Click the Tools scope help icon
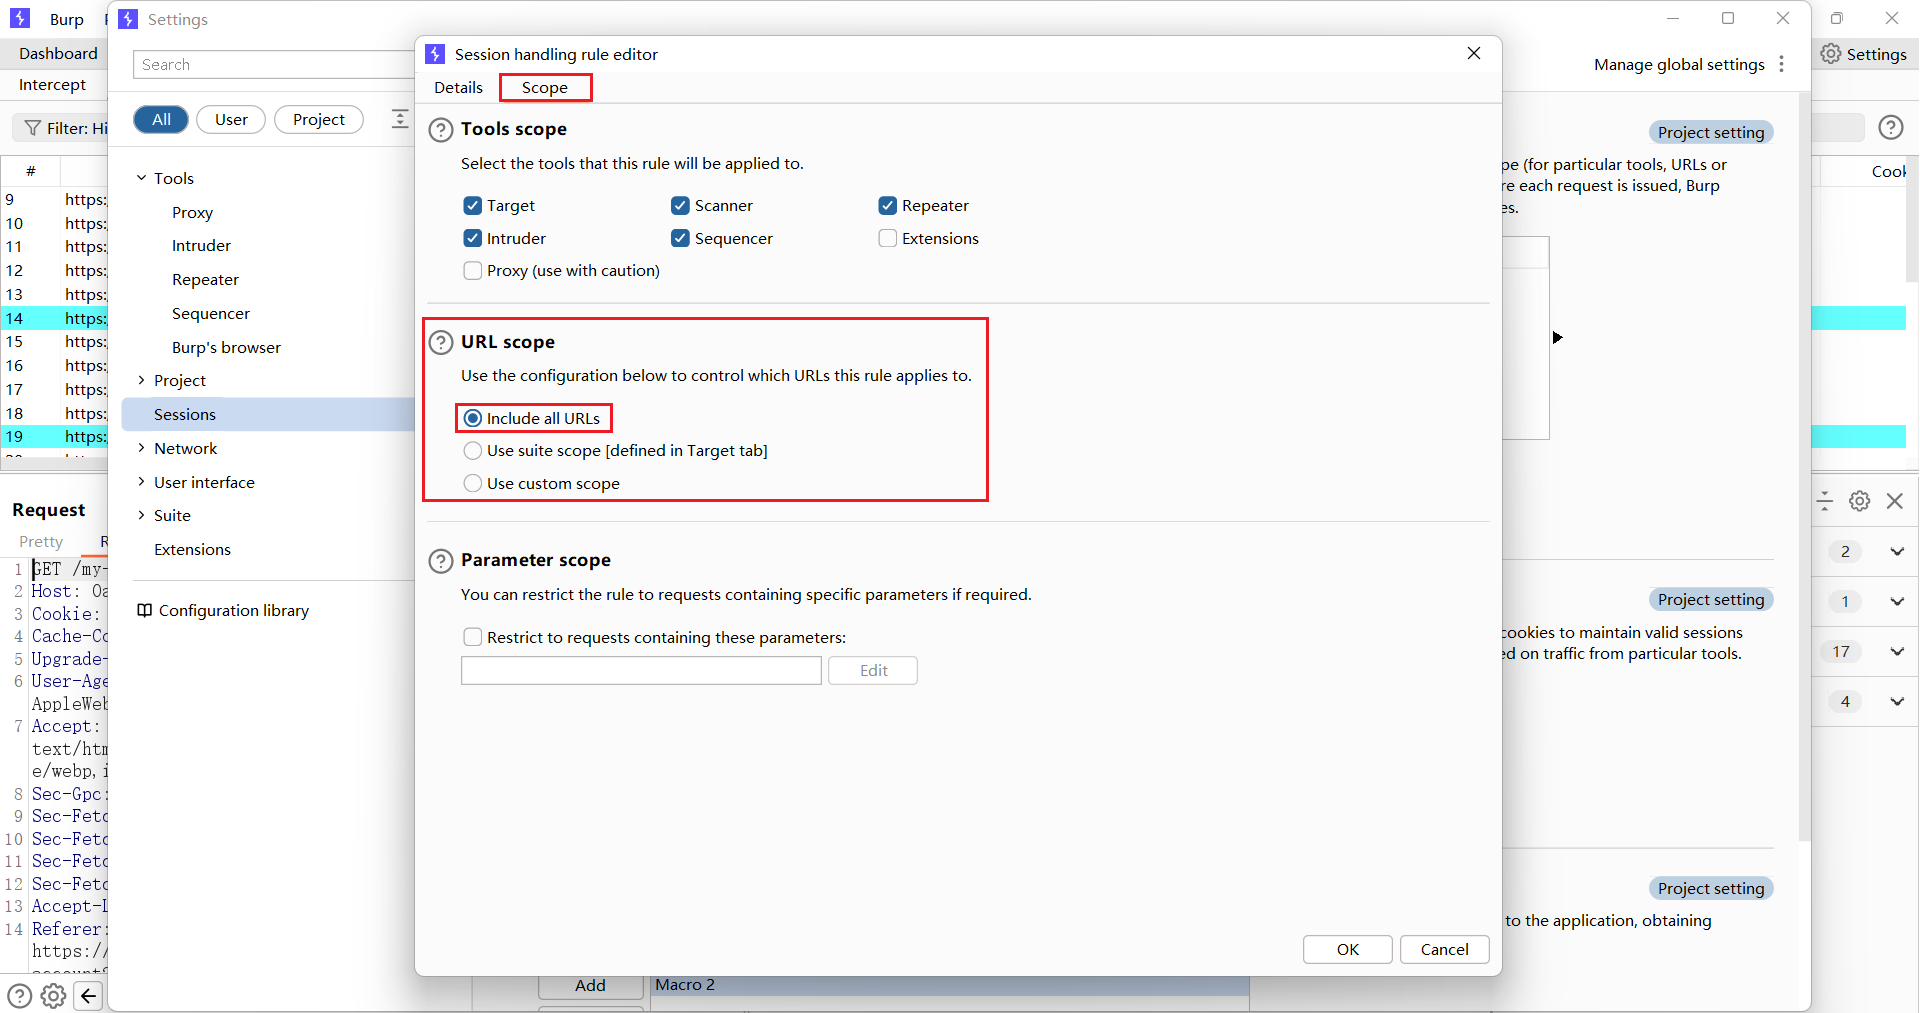1920x1013 pixels. click(441, 130)
